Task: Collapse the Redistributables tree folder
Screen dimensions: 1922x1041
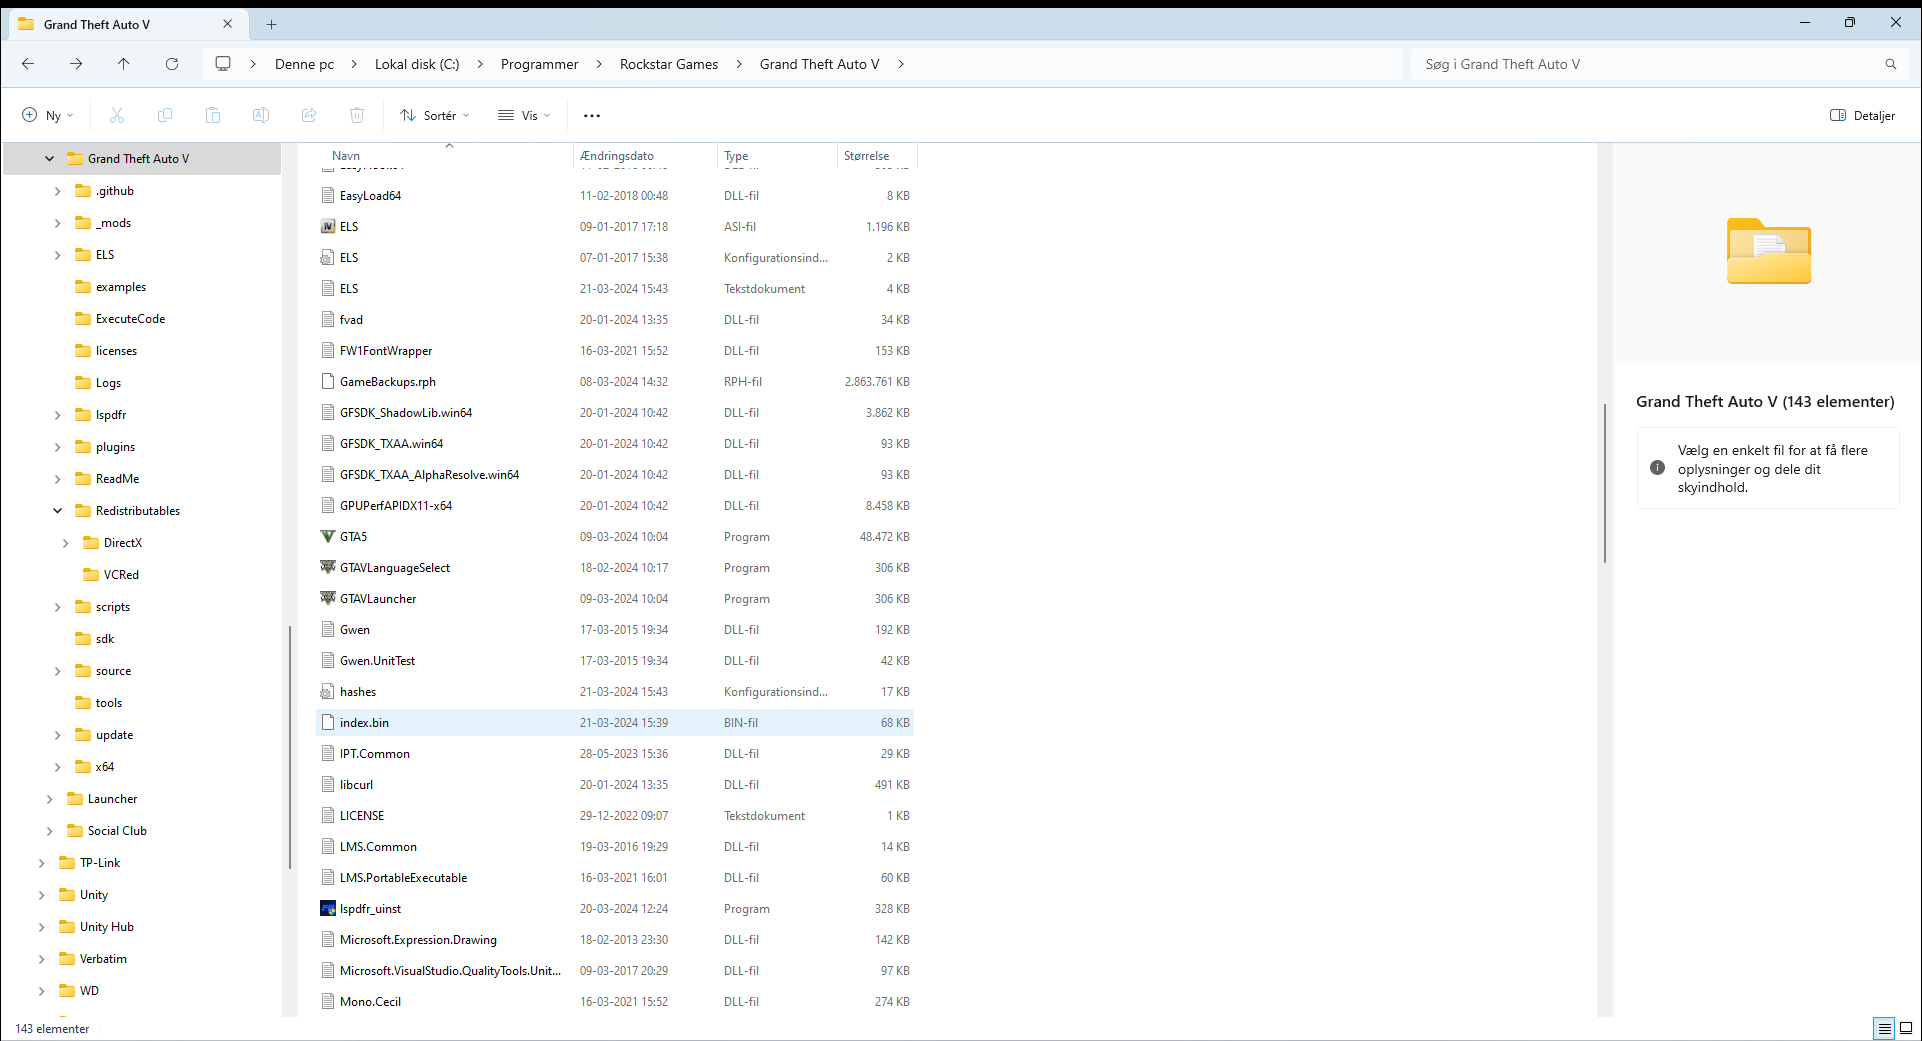Action: coord(57,511)
